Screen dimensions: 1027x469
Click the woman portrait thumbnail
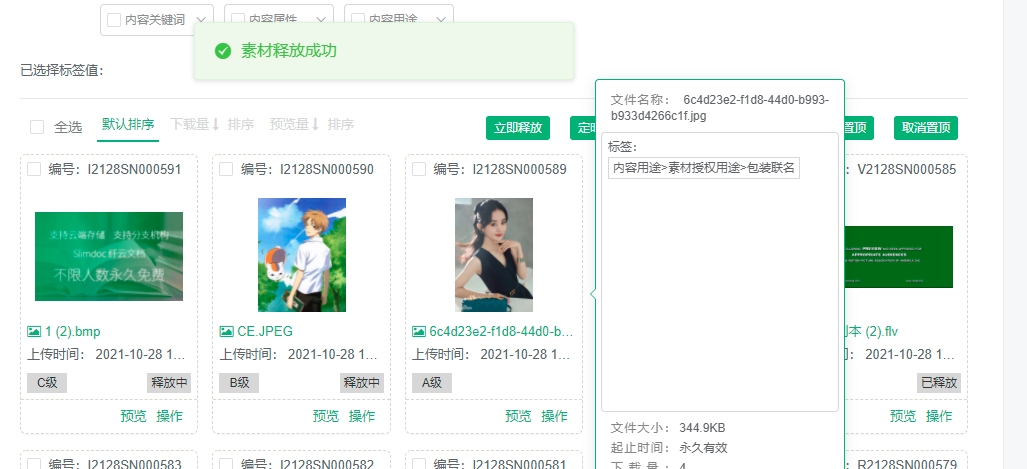click(494, 255)
